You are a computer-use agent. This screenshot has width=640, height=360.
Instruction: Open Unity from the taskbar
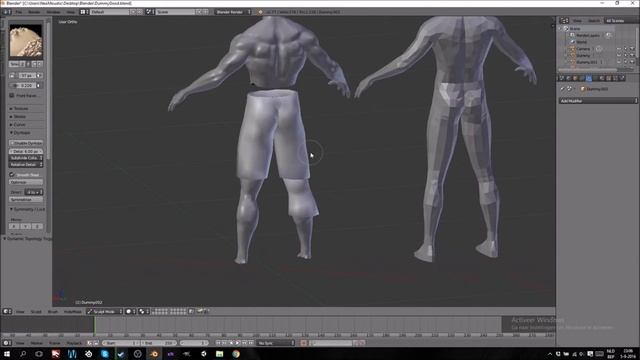pyautogui.click(x=203, y=354)
